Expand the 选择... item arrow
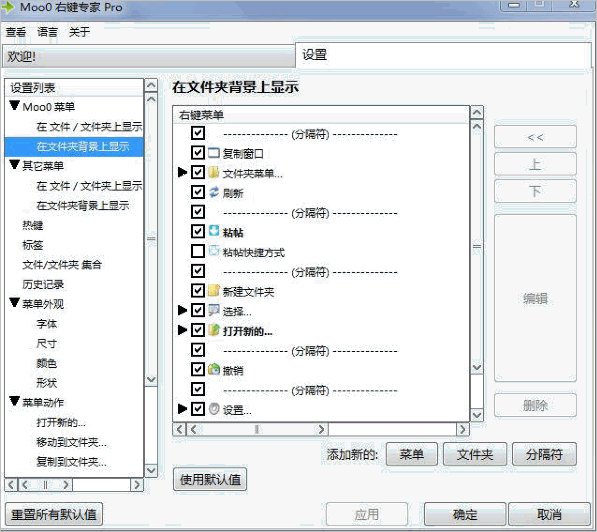 [x=182, y=310]
